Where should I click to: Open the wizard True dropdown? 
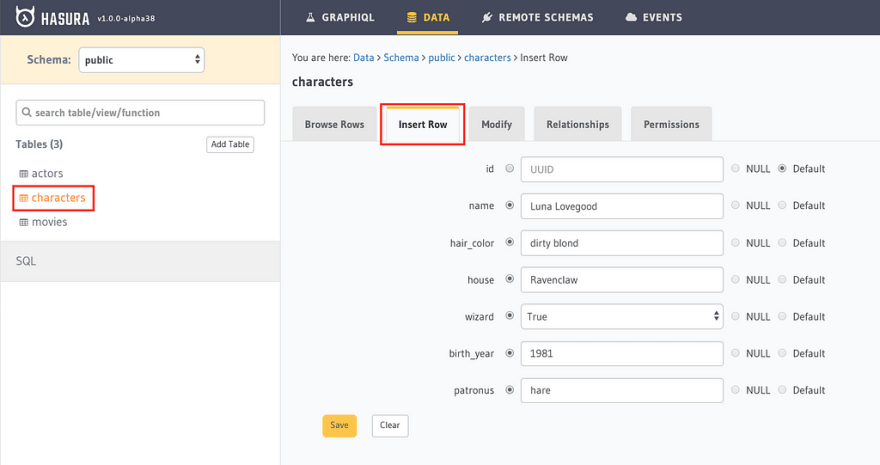[622, 316]
